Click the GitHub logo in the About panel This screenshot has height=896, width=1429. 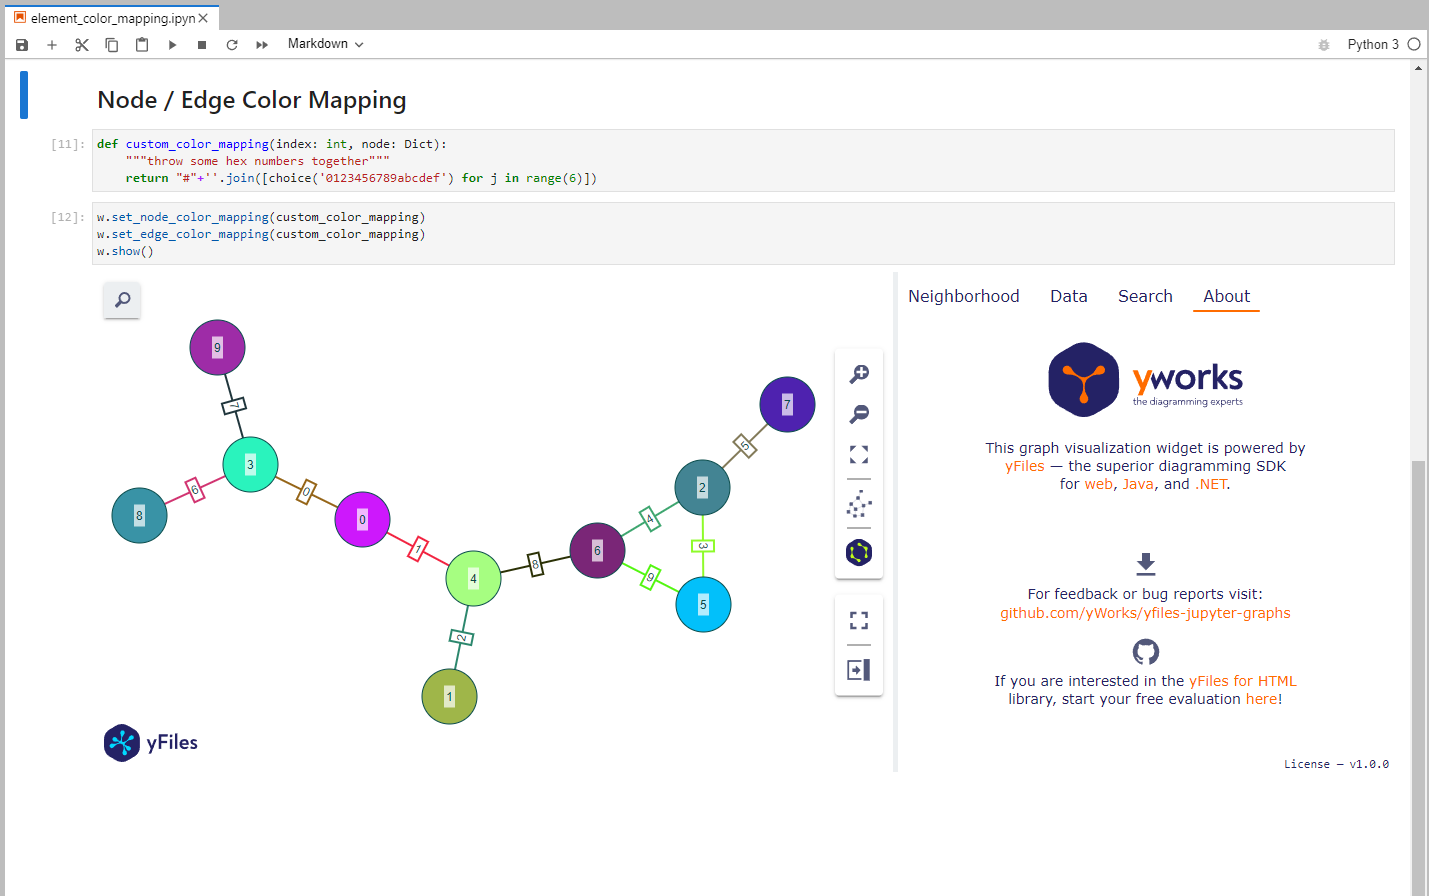pyautogui.click(x=1145, y=651)
